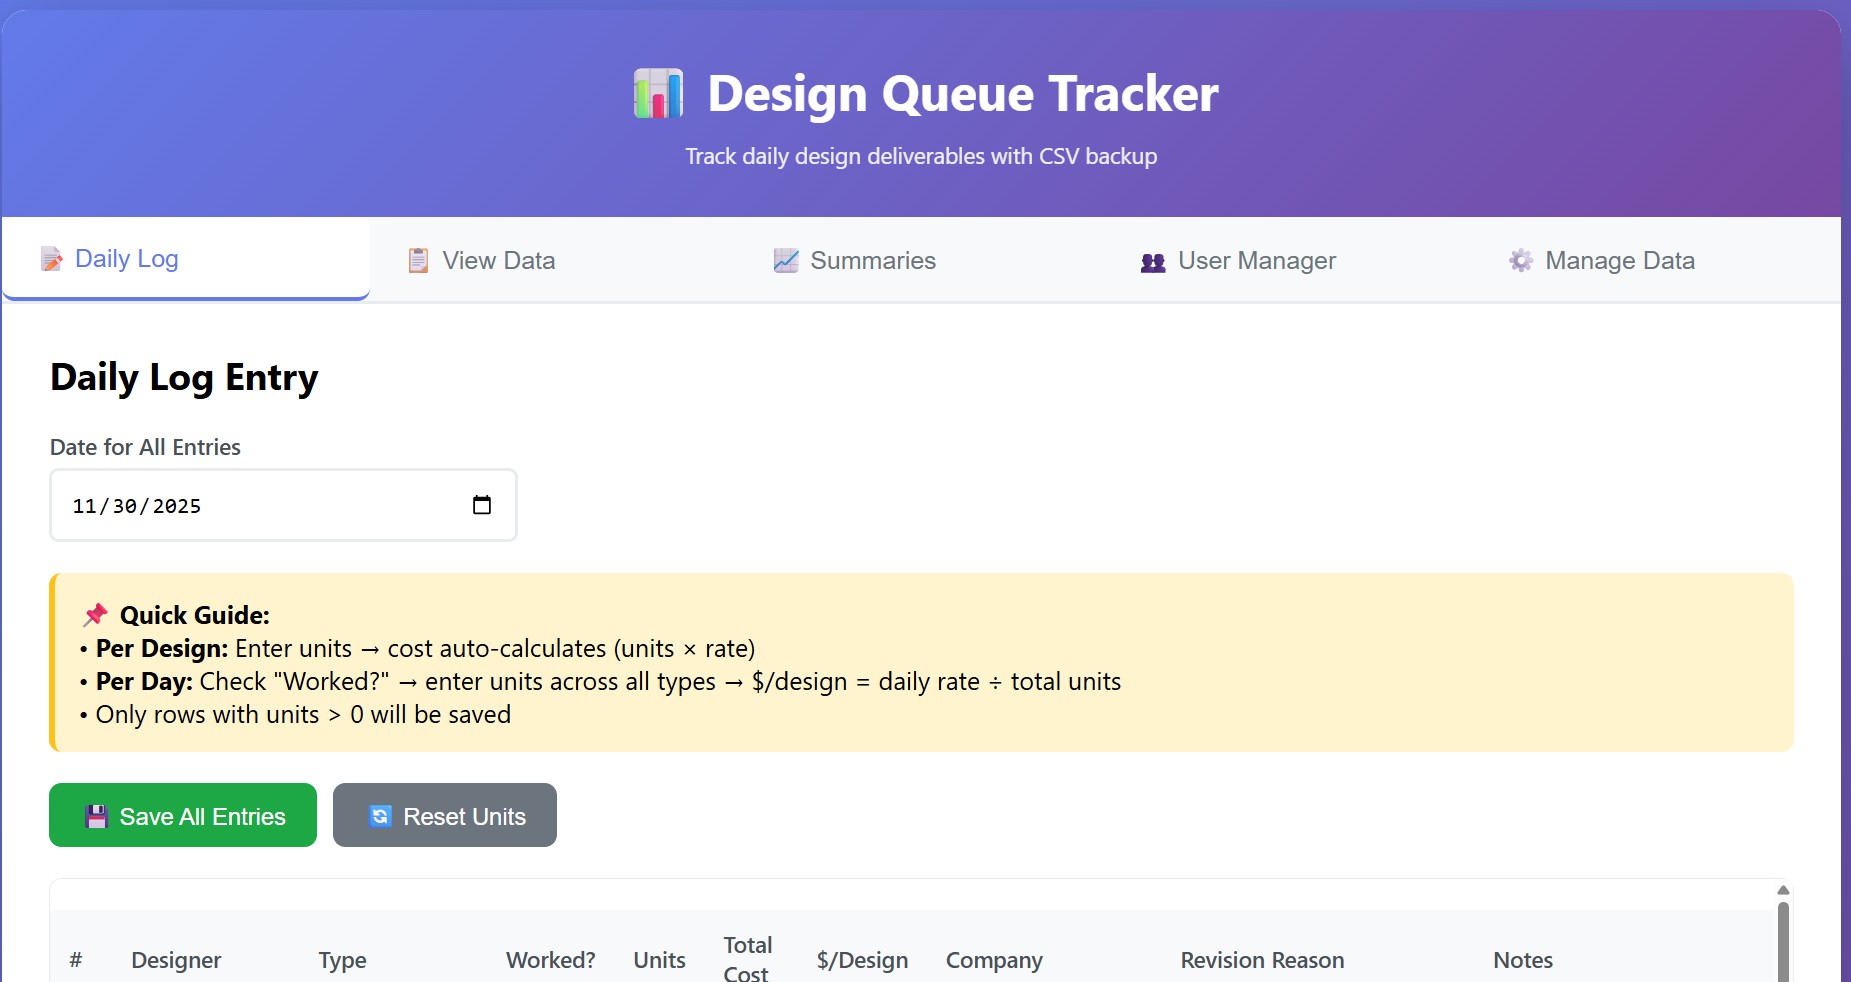Select the month segment of the date
This screenshot has width=1851, height=982.
[x=84, y=506]
